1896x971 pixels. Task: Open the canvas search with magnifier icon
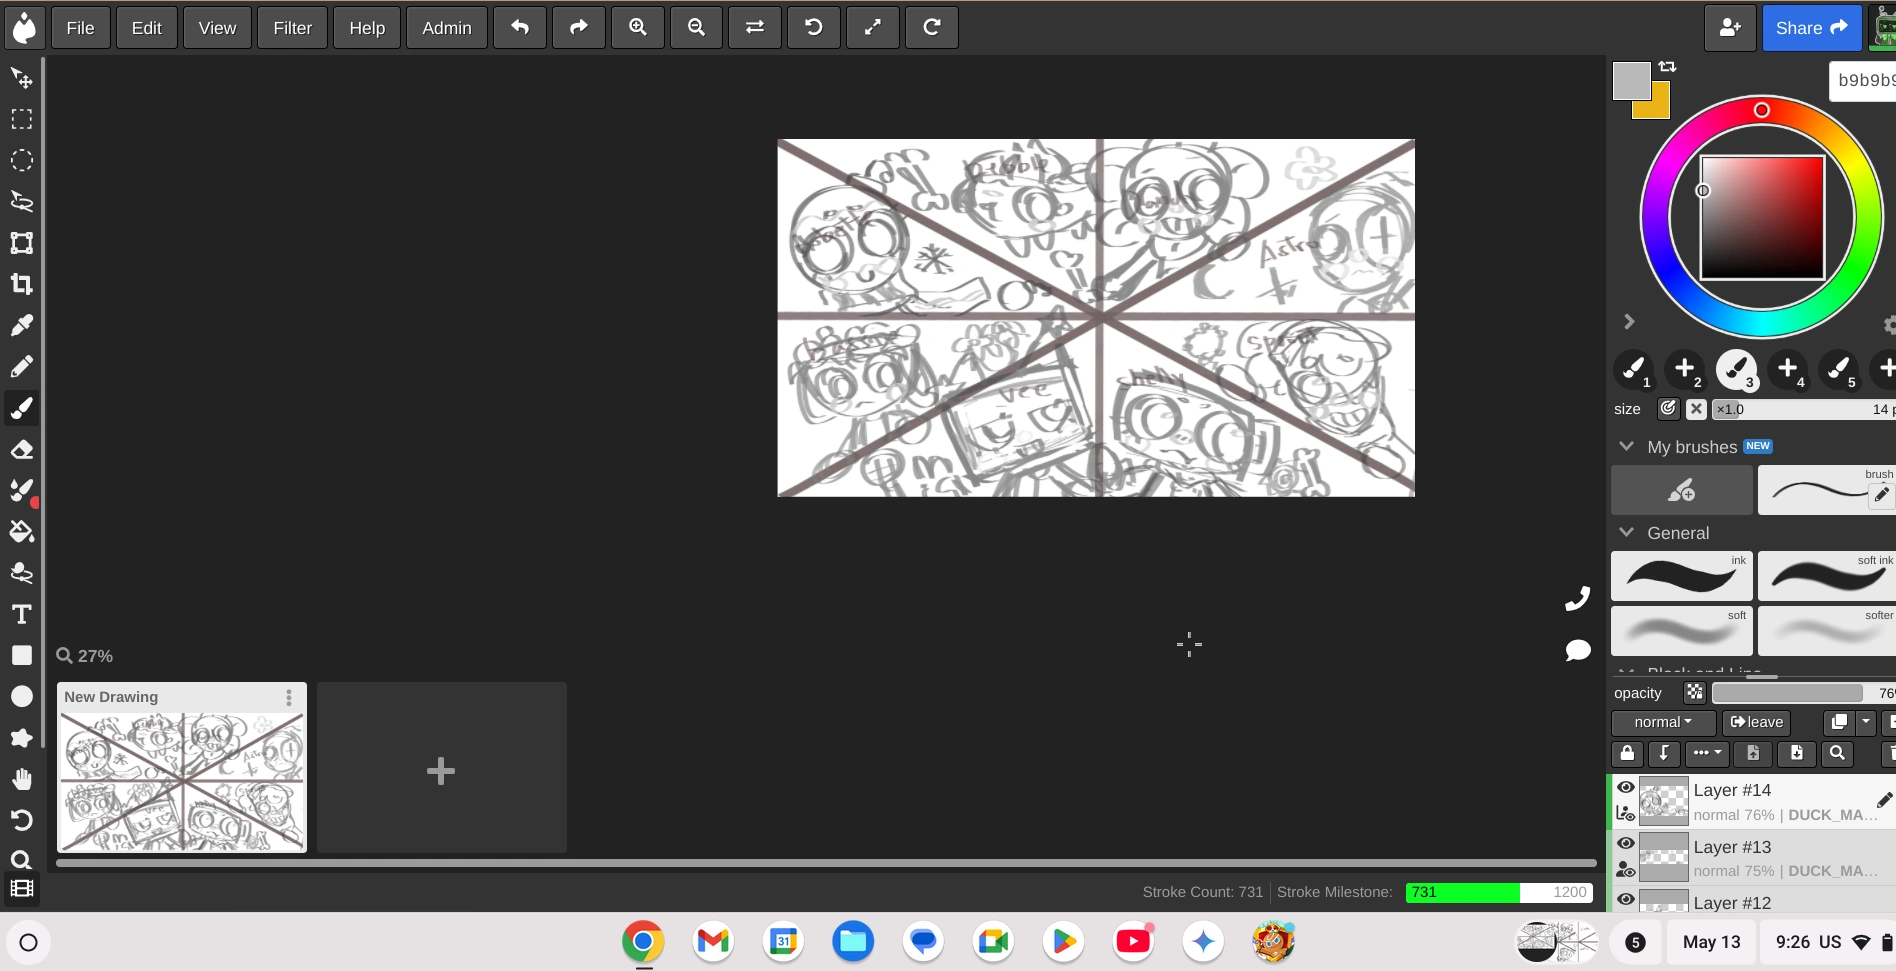22,859
